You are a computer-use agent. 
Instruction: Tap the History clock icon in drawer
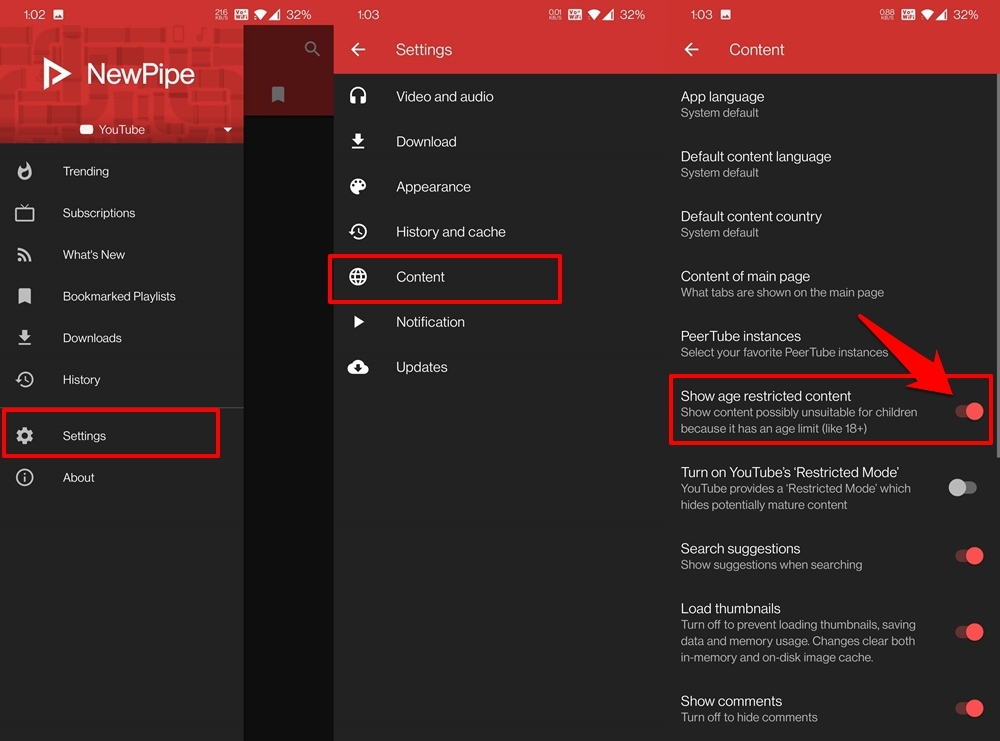tap(24, 379)
